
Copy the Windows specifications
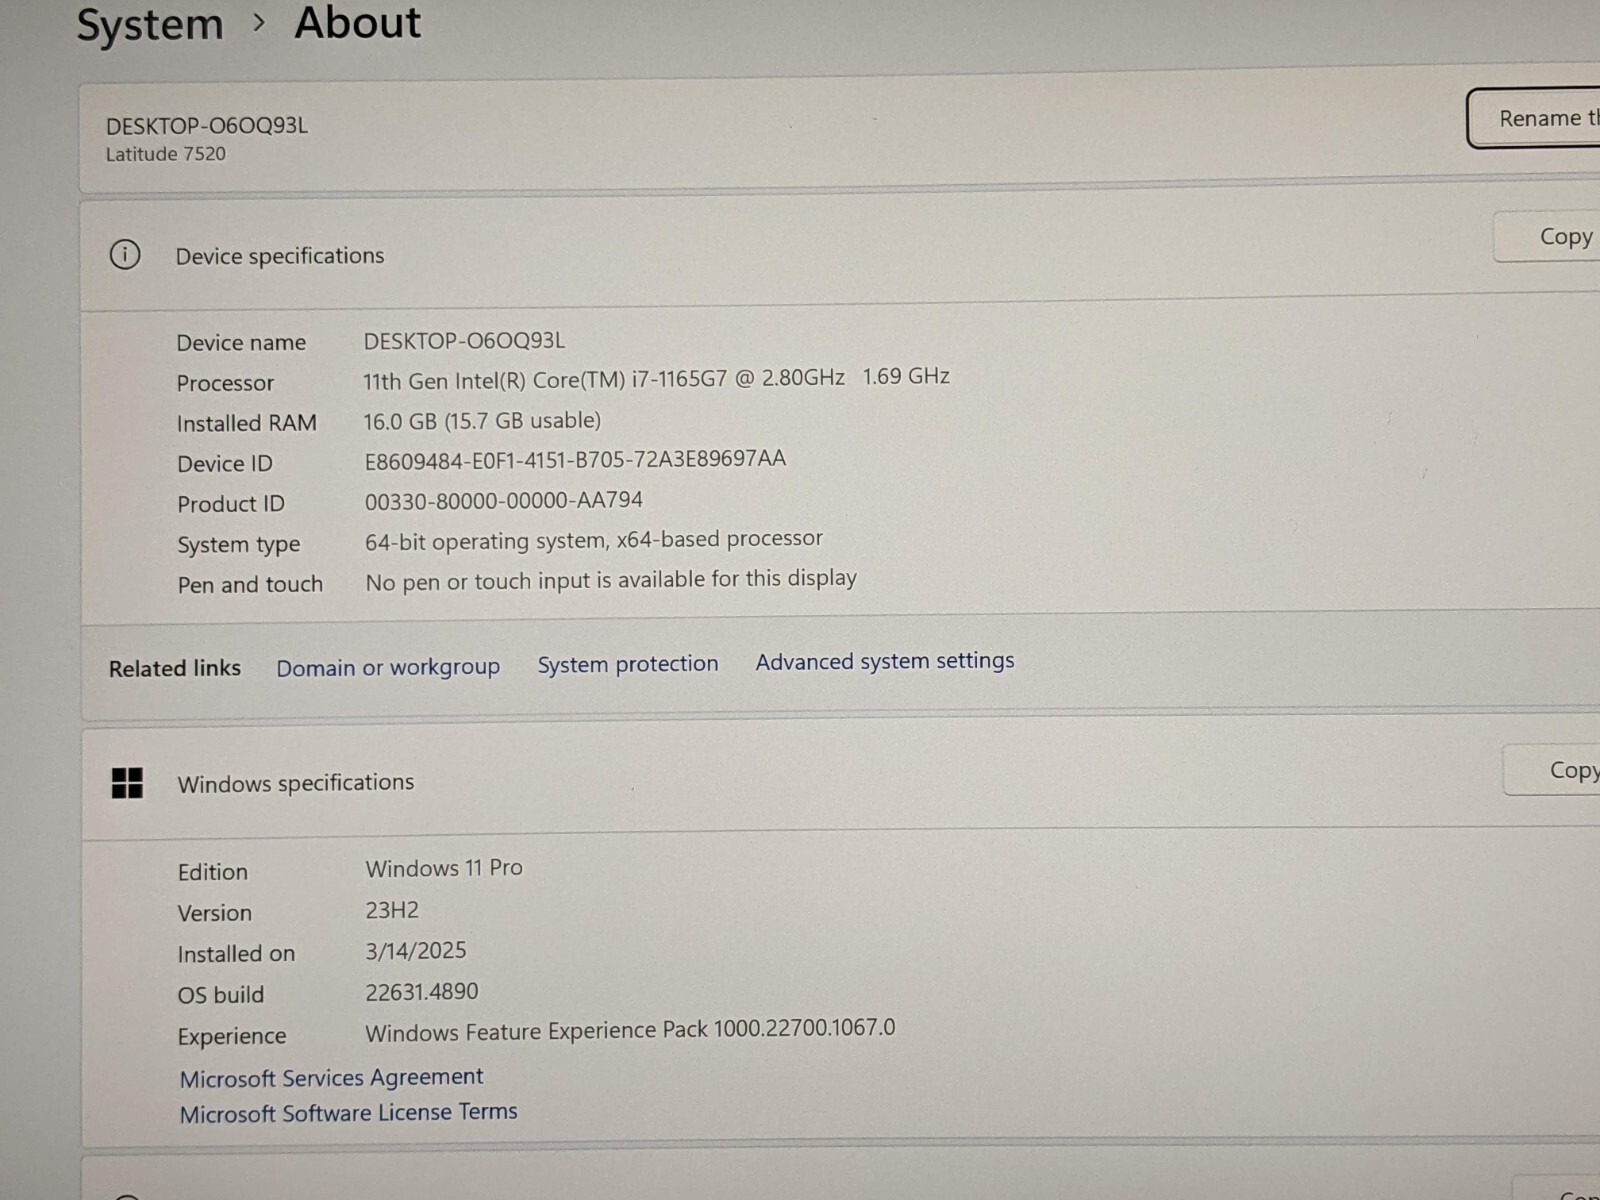pos(1553,770)
